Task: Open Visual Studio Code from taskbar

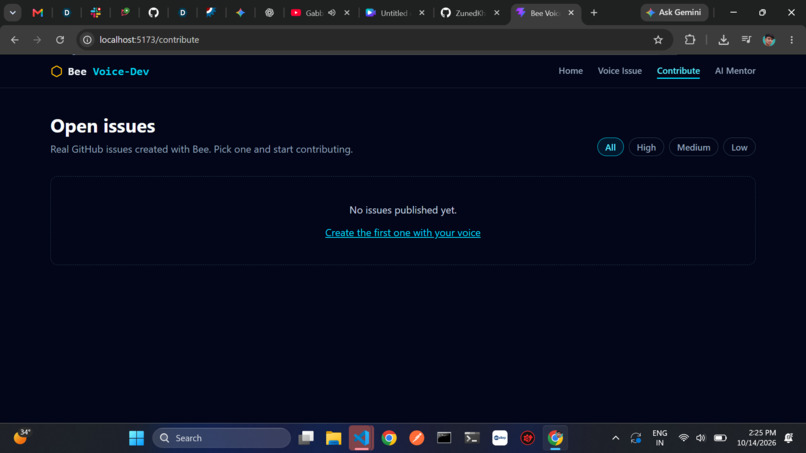Action: pos(361,438)
